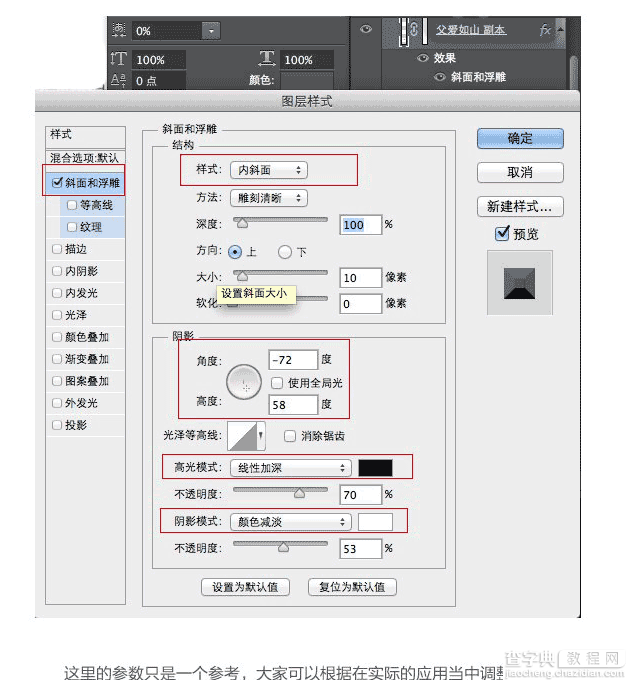Click the 大小 input field showing 10
Screen dimensions: 637x680
(360, 278)
